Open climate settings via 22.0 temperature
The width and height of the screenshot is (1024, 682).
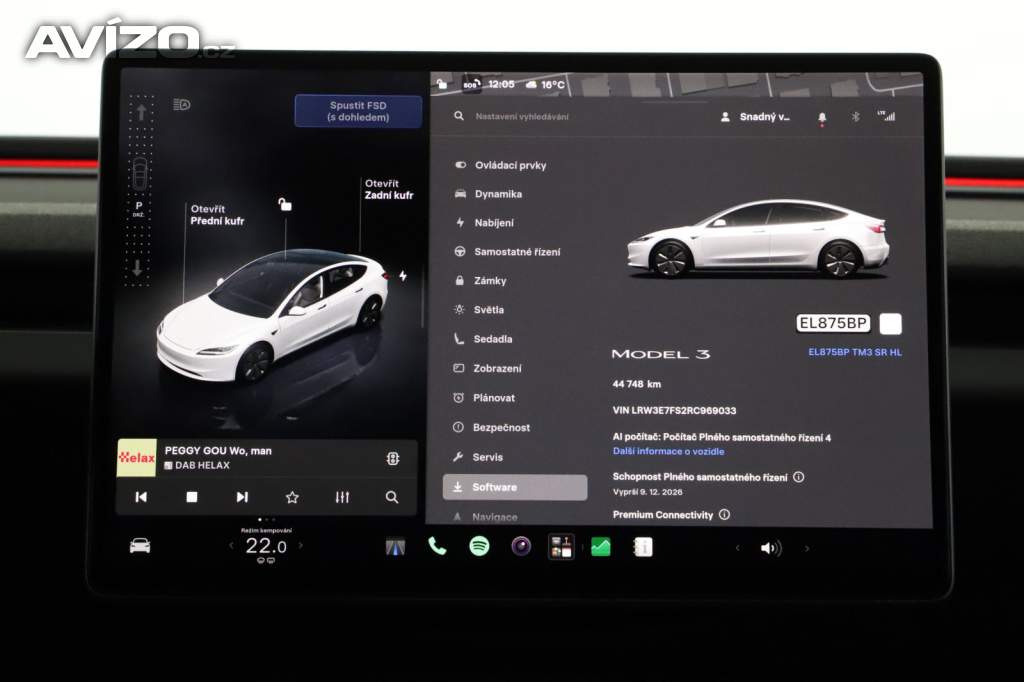pos(266,546)
